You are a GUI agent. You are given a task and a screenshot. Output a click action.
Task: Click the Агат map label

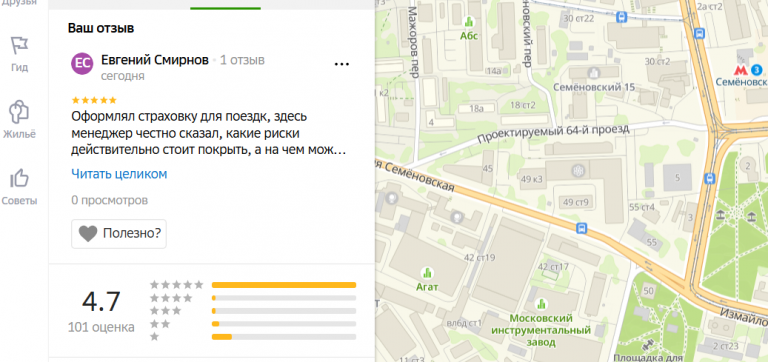427,287
